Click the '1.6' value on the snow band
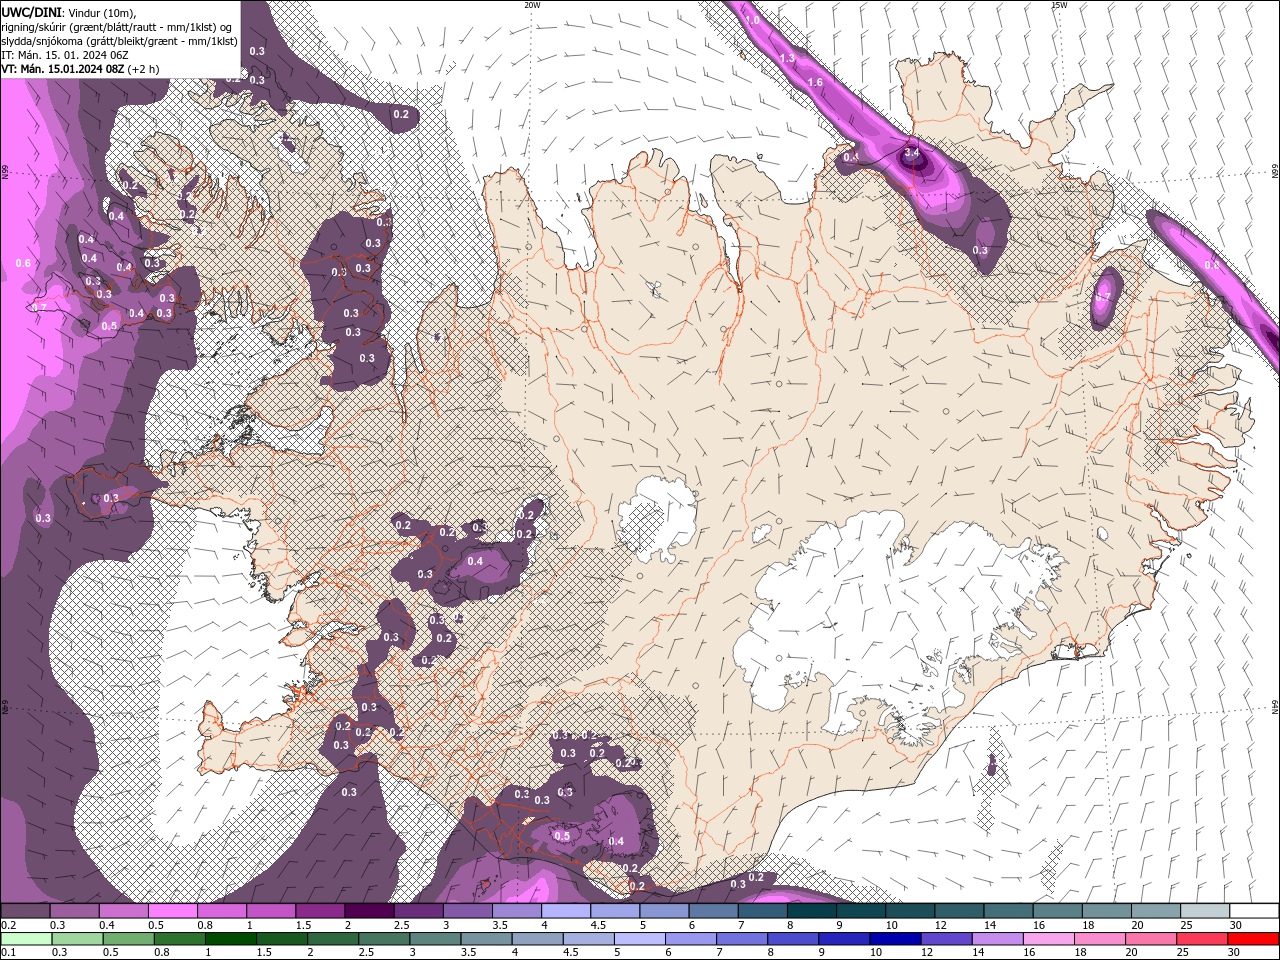The height and width of the screenshot is (960, 1280). click(x=815, y=83)
